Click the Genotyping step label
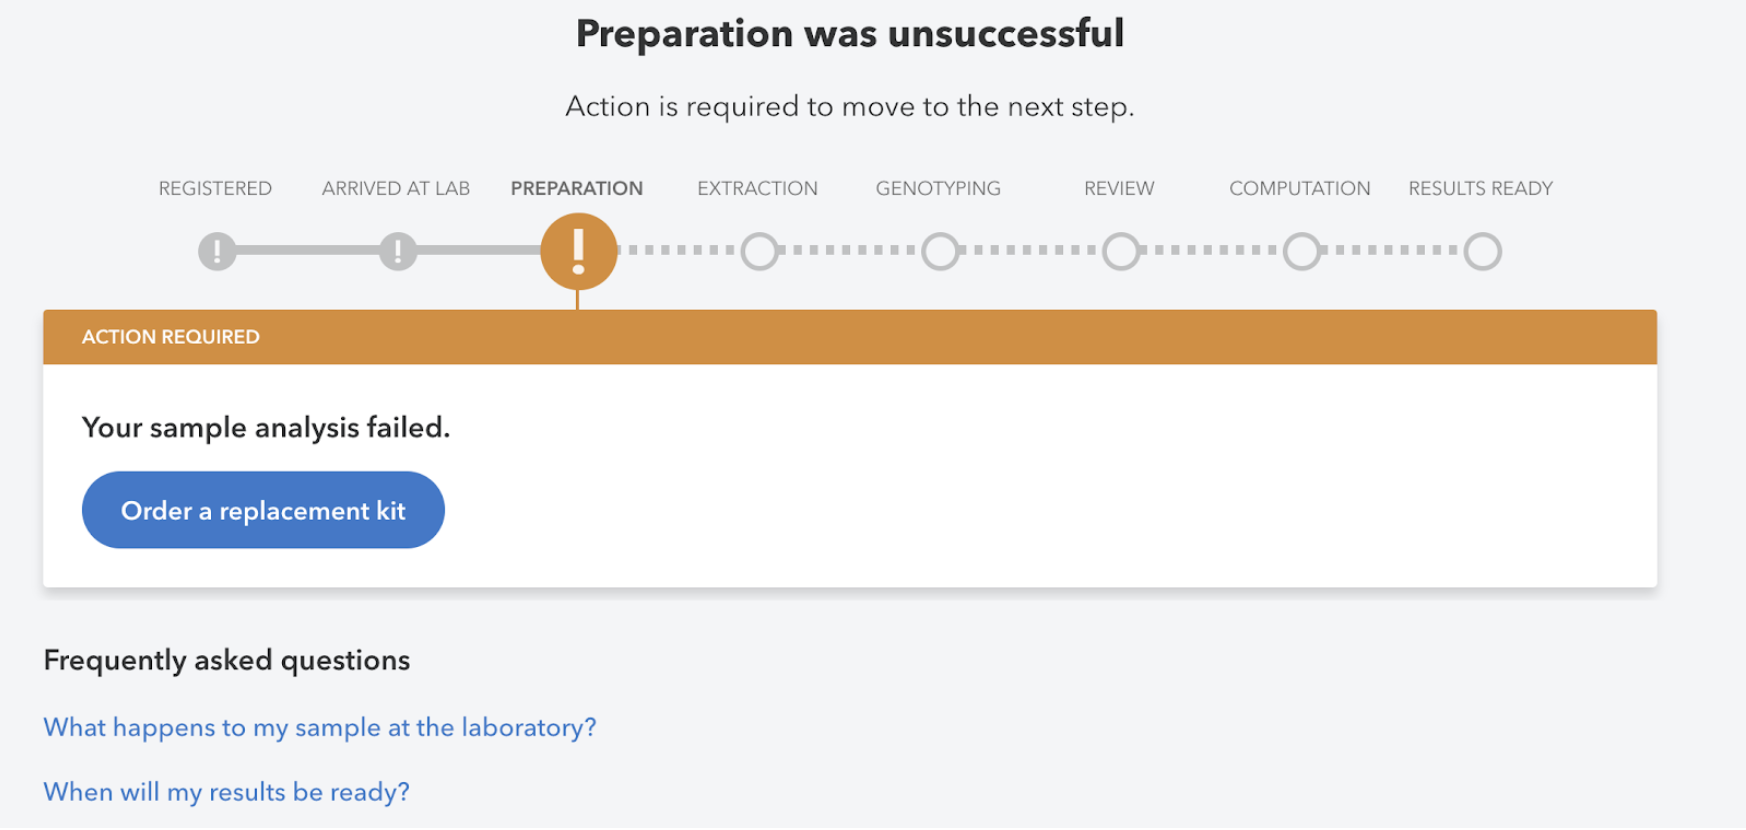This screenshot has width=1746, height=830. [938, 188]
